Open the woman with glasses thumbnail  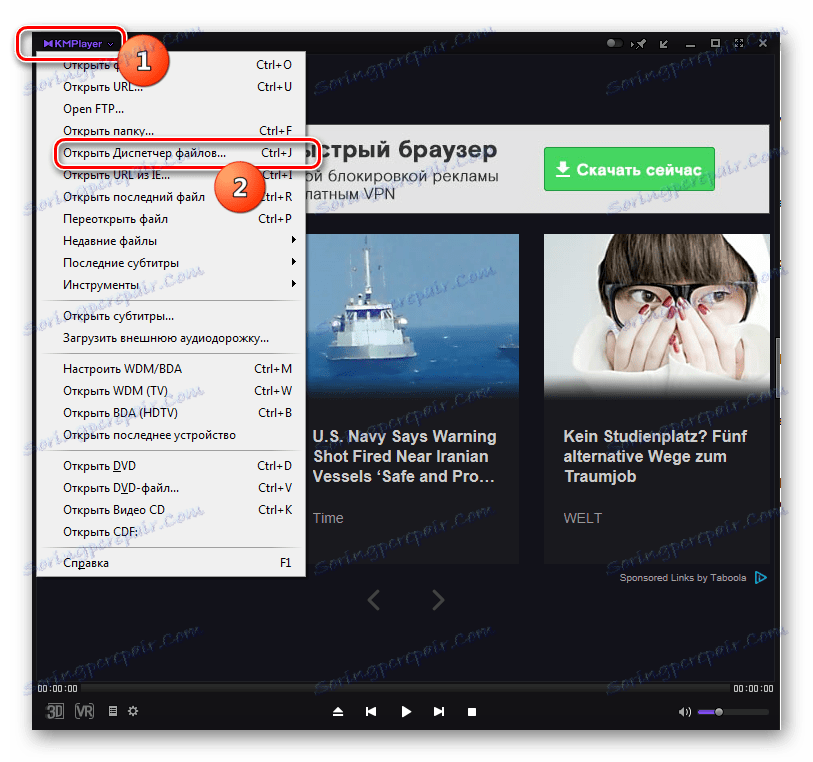coord(657,315)
